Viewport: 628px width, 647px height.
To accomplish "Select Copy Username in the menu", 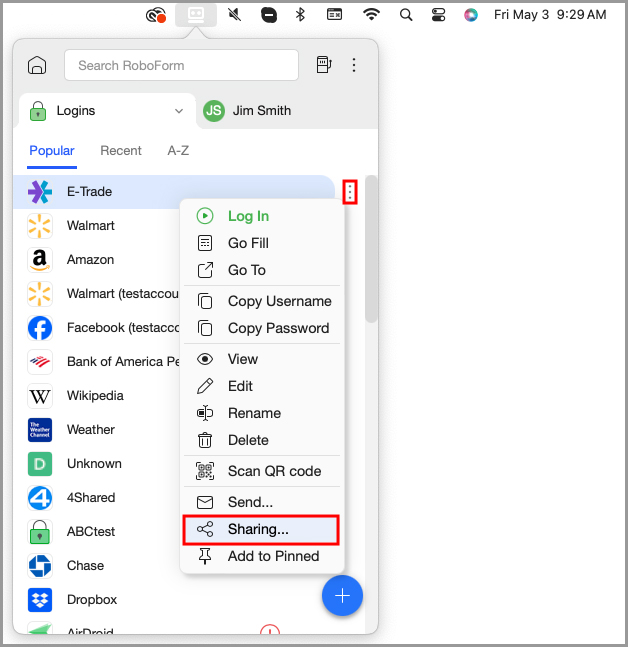I will coord(262,301).
